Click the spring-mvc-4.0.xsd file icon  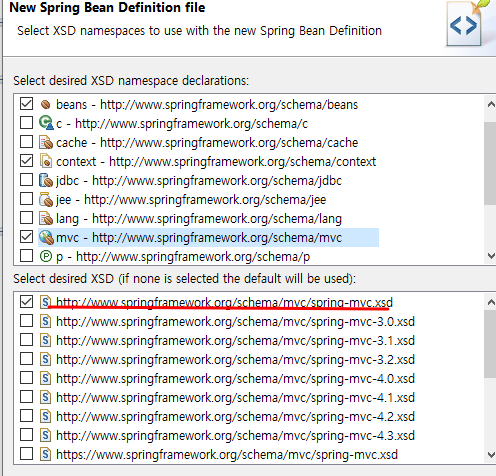pyautogui.click(x=46, y=378)
